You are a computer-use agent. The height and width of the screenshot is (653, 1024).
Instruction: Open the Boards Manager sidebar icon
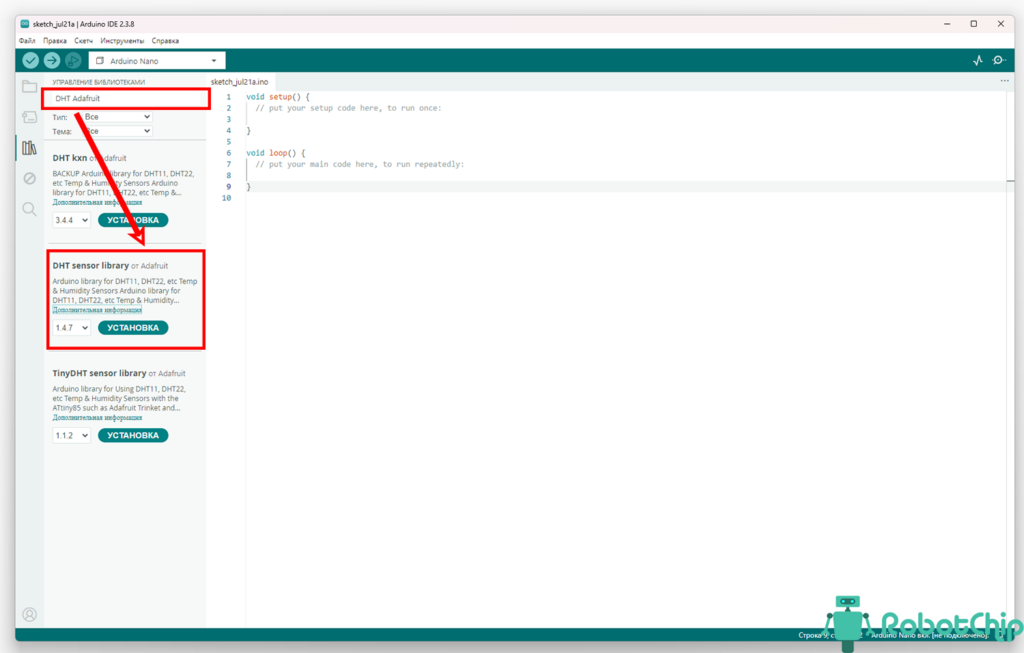pos(29,118)
